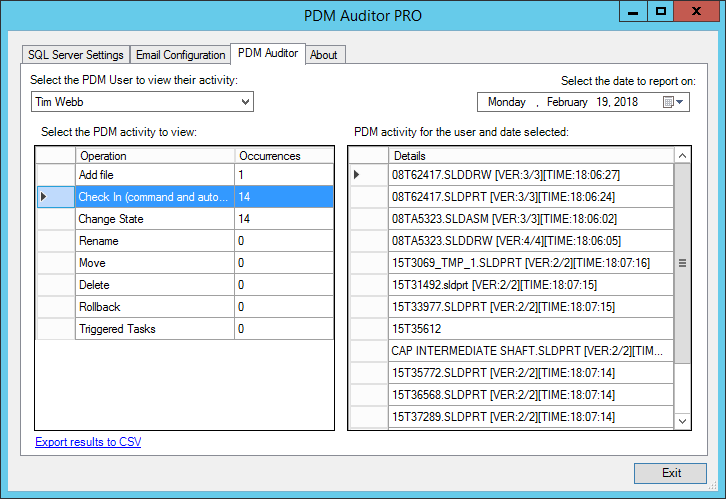This screenshot has height=499, width=726.
Task: Select the 15T3069_TMP_1.SLDPRT details row
Action: point(511,263)
